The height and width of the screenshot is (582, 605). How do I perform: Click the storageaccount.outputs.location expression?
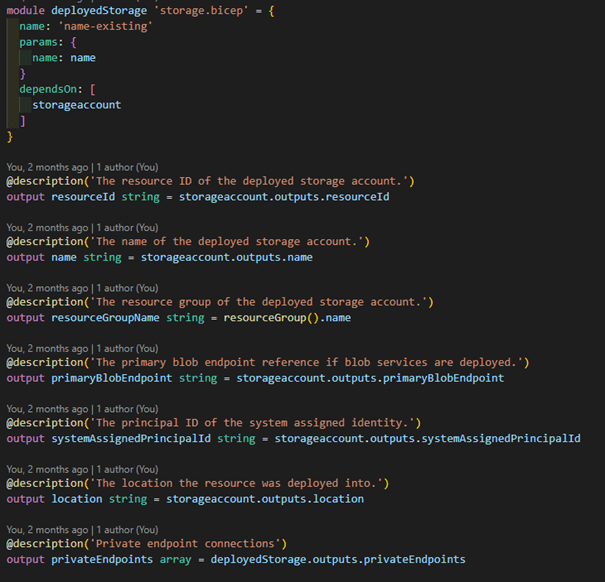click(264, 498)
